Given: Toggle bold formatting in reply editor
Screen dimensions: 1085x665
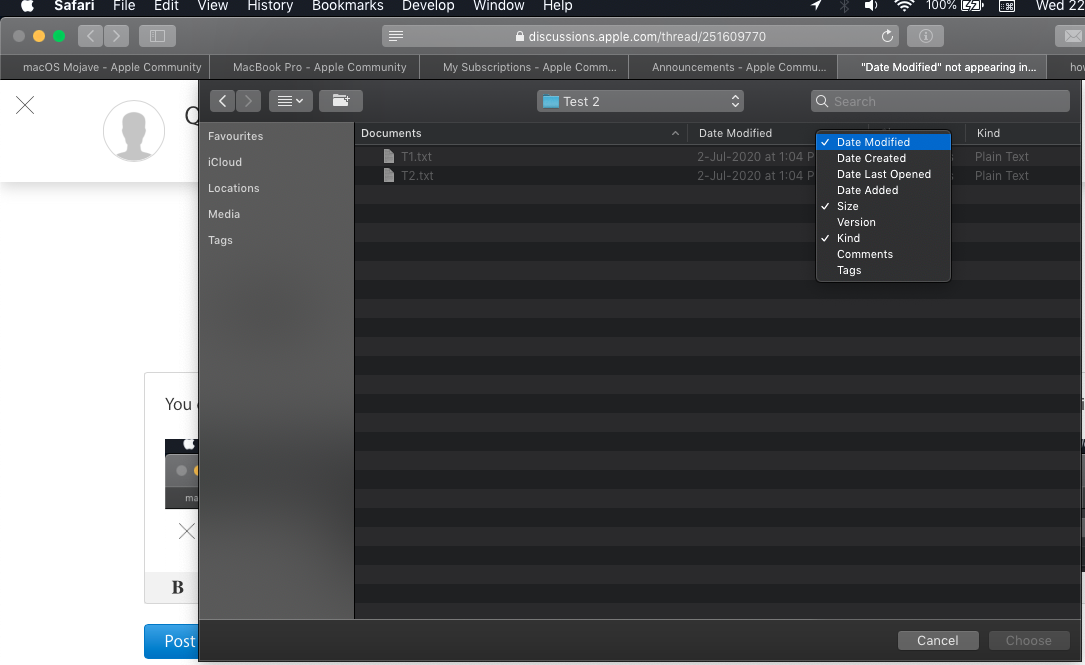Looking at the screenshot, I should click(x=178, y=587).
